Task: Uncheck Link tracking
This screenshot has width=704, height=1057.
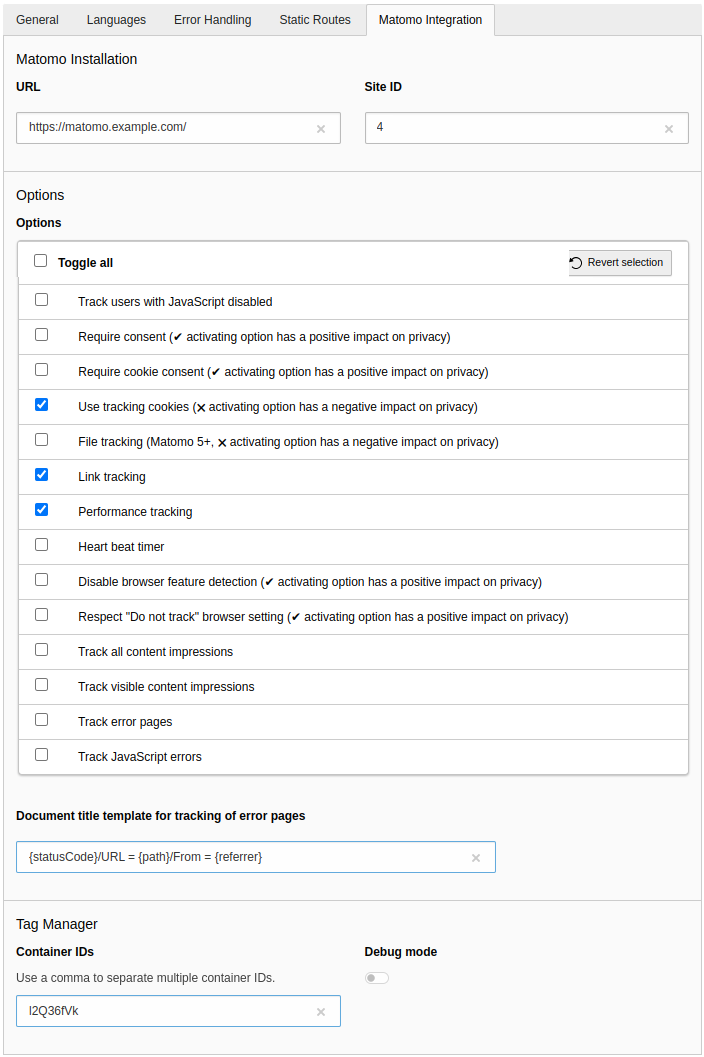Action: 42,475
